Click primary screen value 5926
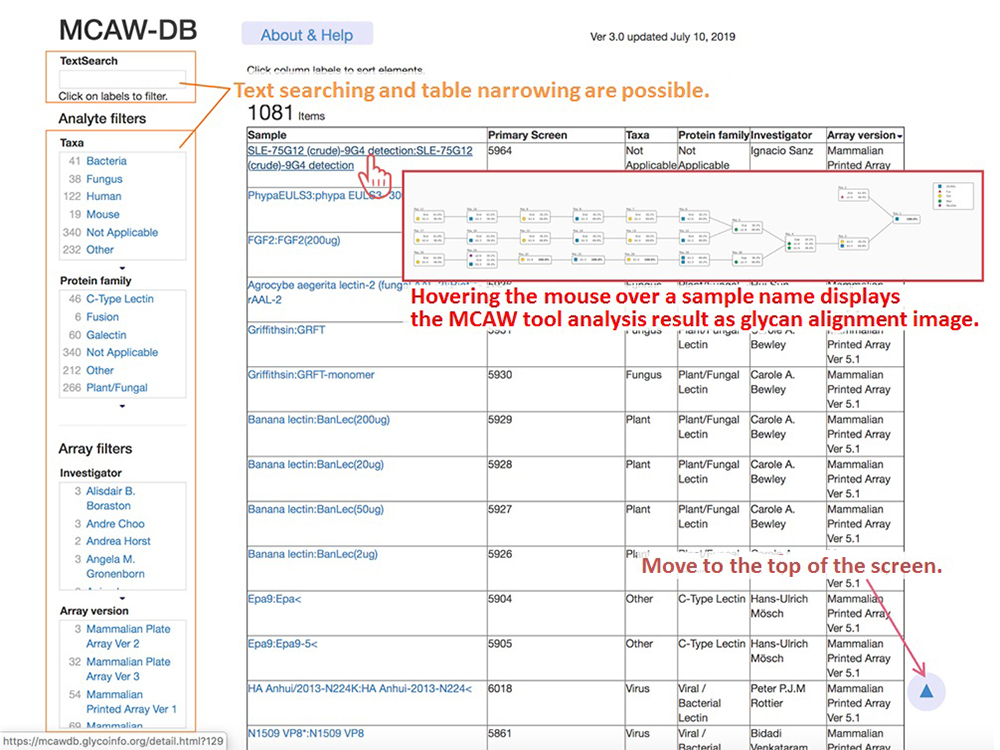Screen dimensions: 1000x750 coord(500,554)
